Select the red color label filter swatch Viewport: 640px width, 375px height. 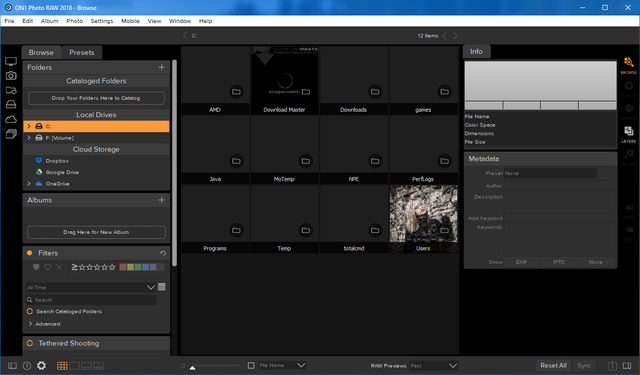tap(123, 267)
